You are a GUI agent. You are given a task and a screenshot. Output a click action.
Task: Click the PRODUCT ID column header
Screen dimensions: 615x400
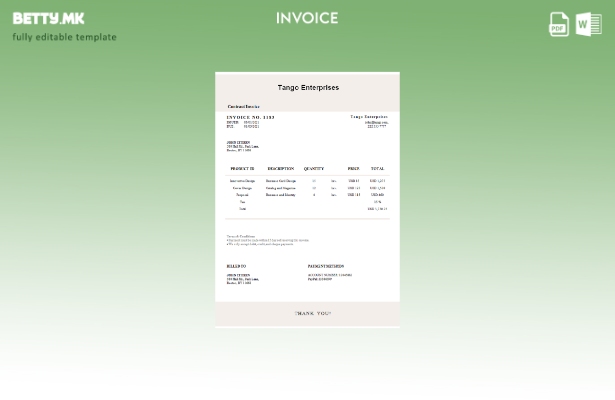(x=242, y=169)
